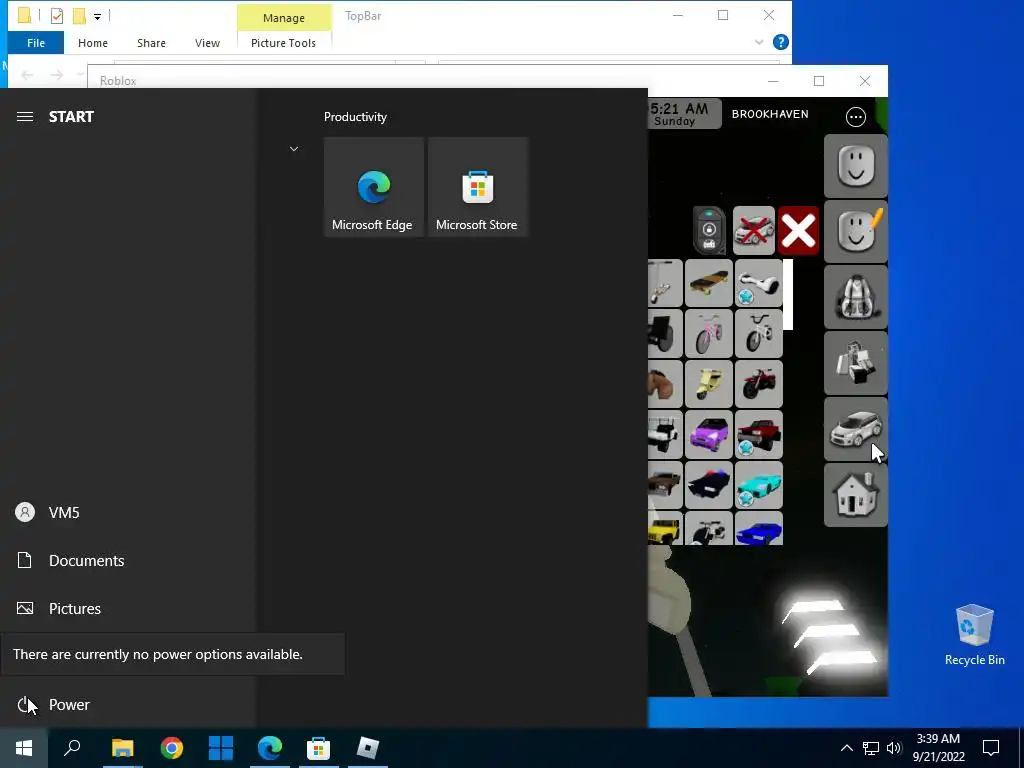Select the Manage contextual tab
This screenshot has width=1024, height=768.
point(283,18)
